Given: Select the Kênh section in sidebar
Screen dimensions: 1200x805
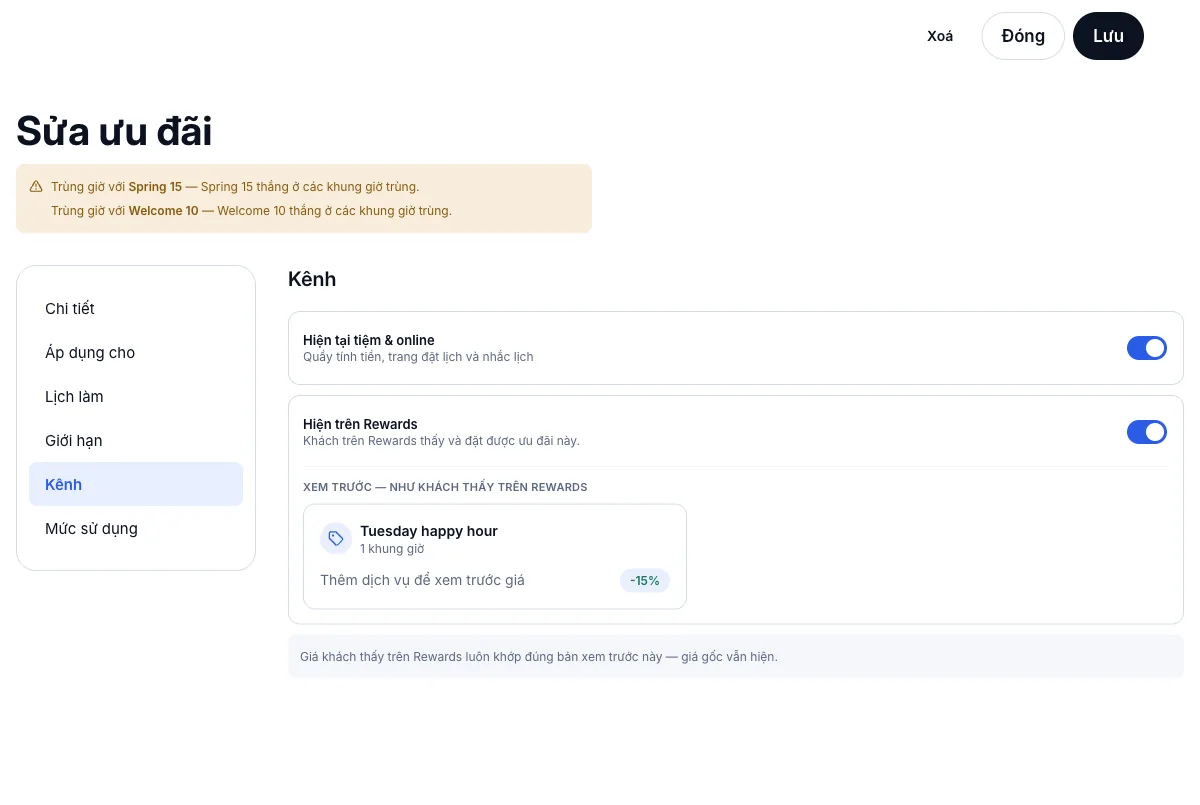Looking at the screenshot, I should click(136, 484).
